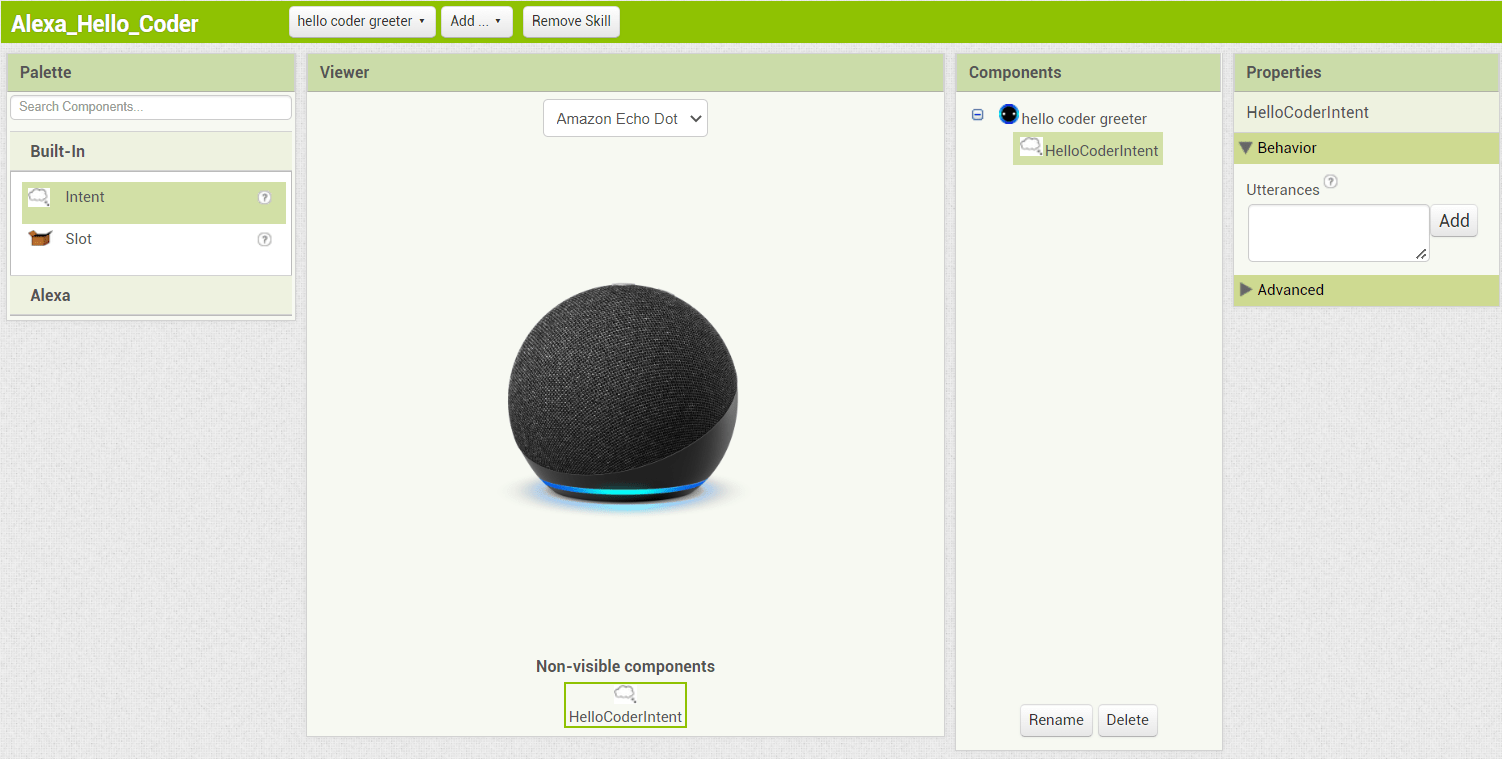The height and width of the screenshot is (759, 1502).
Task: Add a new utterance with the Add button
Action: point(1454,220)
